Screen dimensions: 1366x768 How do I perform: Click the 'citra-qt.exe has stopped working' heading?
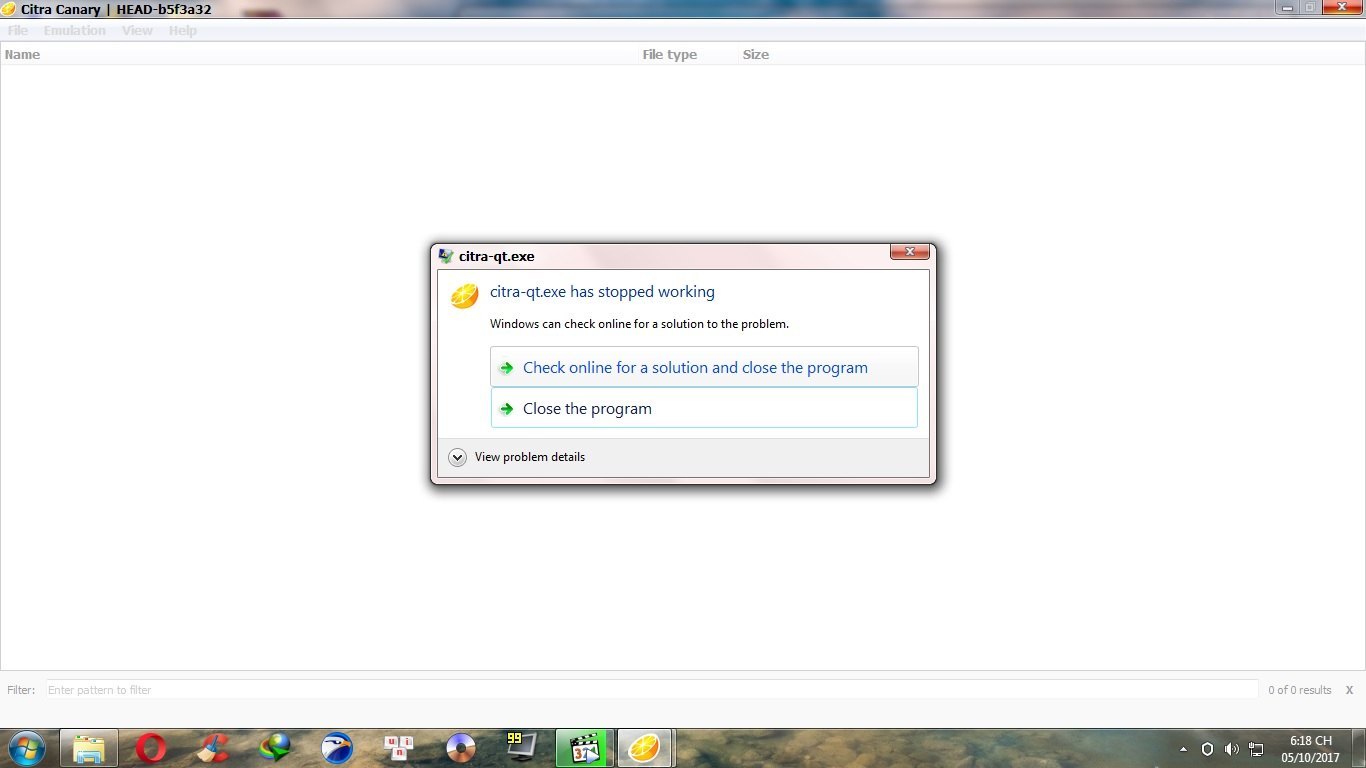coord(602,292)
